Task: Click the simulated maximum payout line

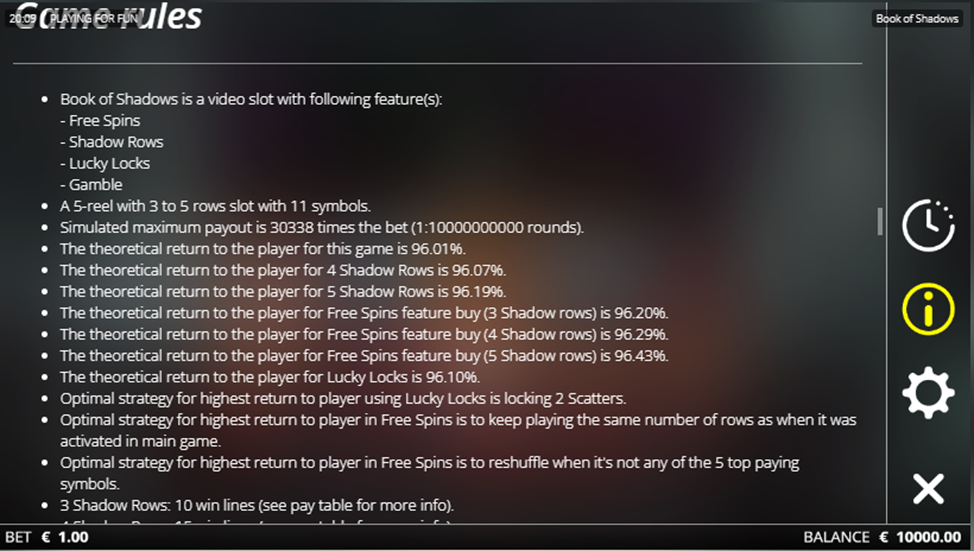Action: 322,227
